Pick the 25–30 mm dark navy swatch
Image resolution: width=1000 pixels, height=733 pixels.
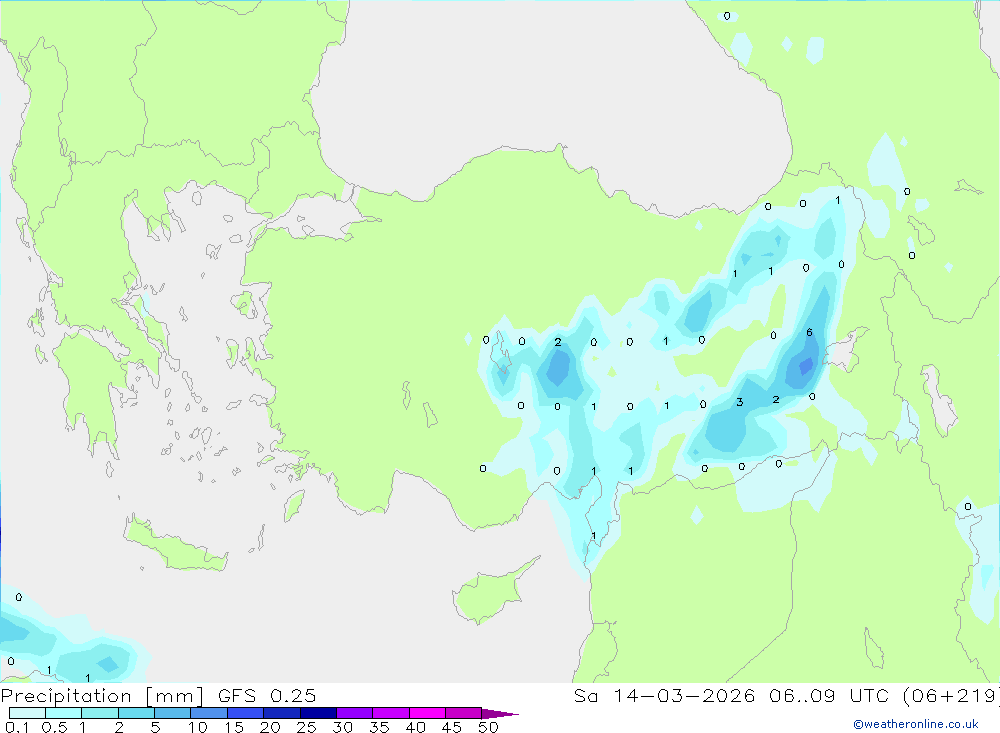coord(318,713)
